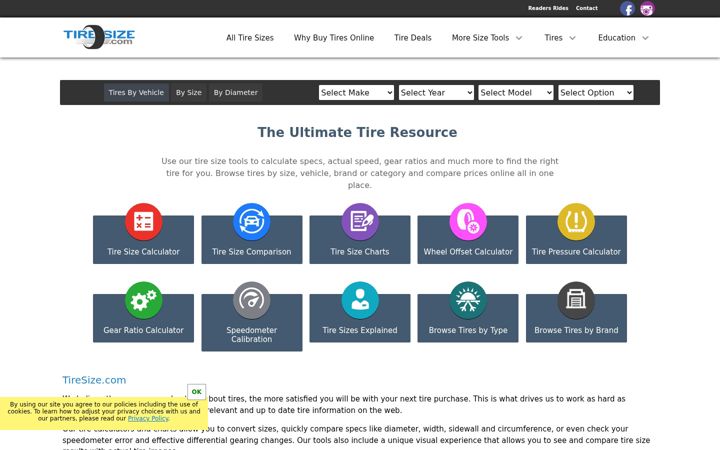Switch to the By Size tab
The width and height of the screenshot is (720, 450).
(189, 92)
